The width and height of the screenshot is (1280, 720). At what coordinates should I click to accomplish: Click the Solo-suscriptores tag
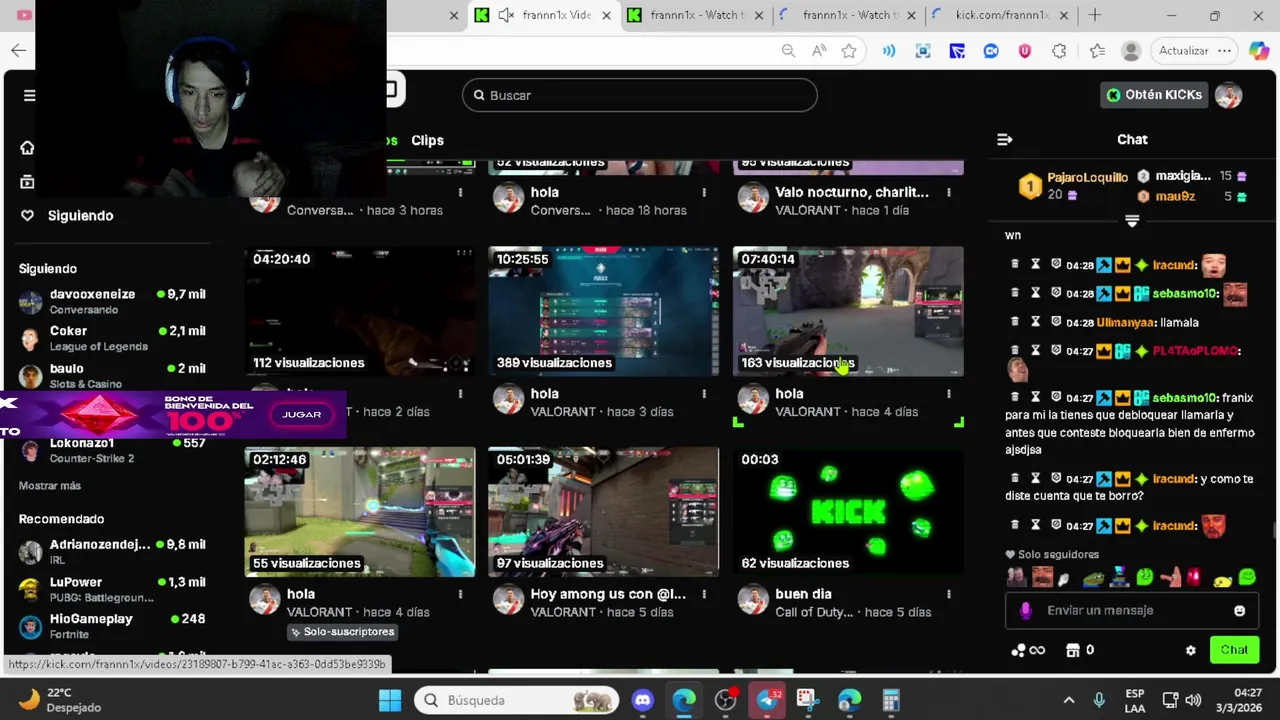click(343, 632)
